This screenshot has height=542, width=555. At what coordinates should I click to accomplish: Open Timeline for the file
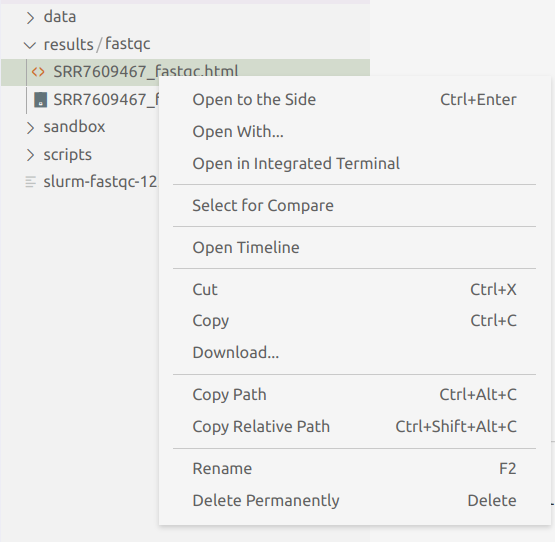click(354, 247)
